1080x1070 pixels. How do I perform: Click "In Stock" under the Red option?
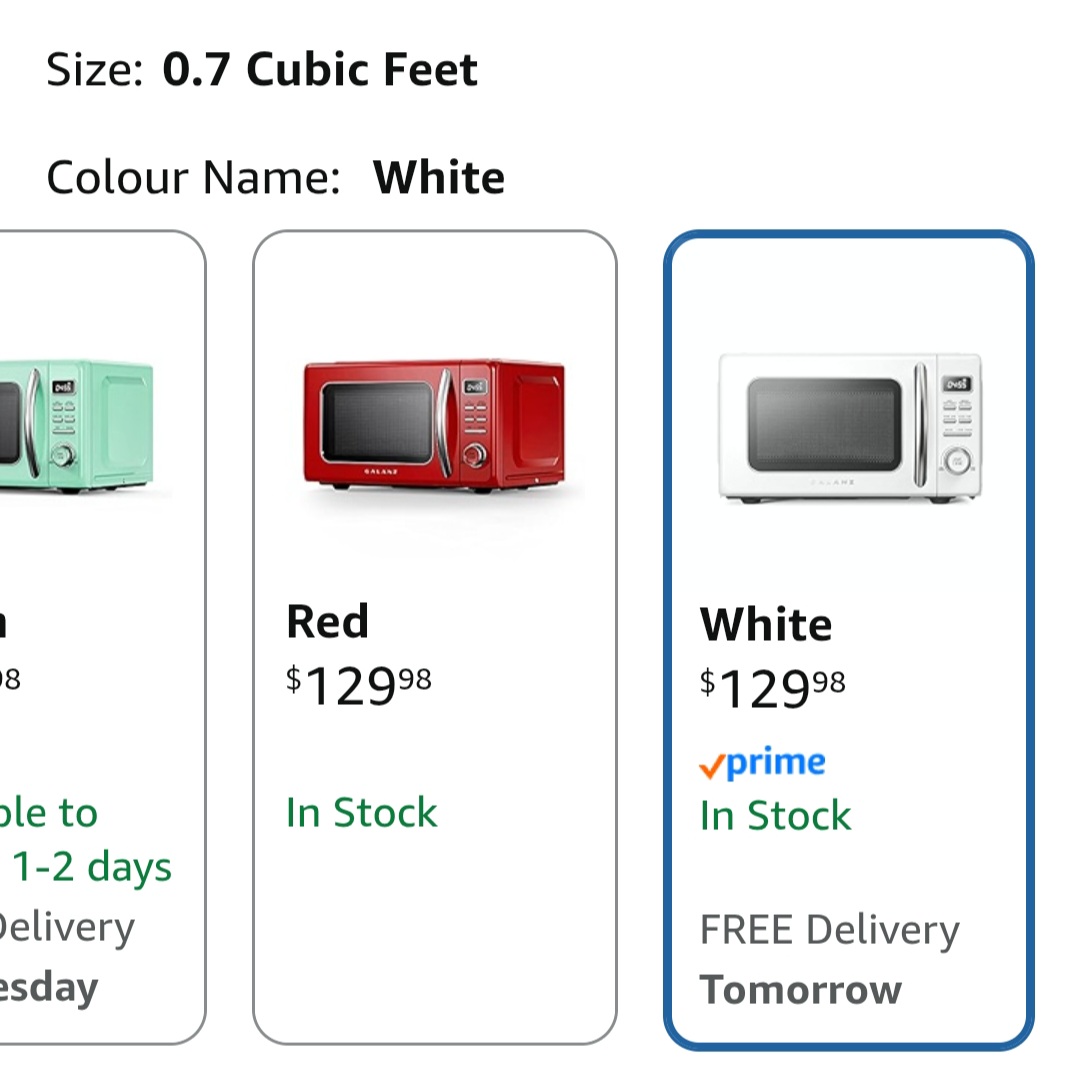pyautogui.click(x=361, y=813)
